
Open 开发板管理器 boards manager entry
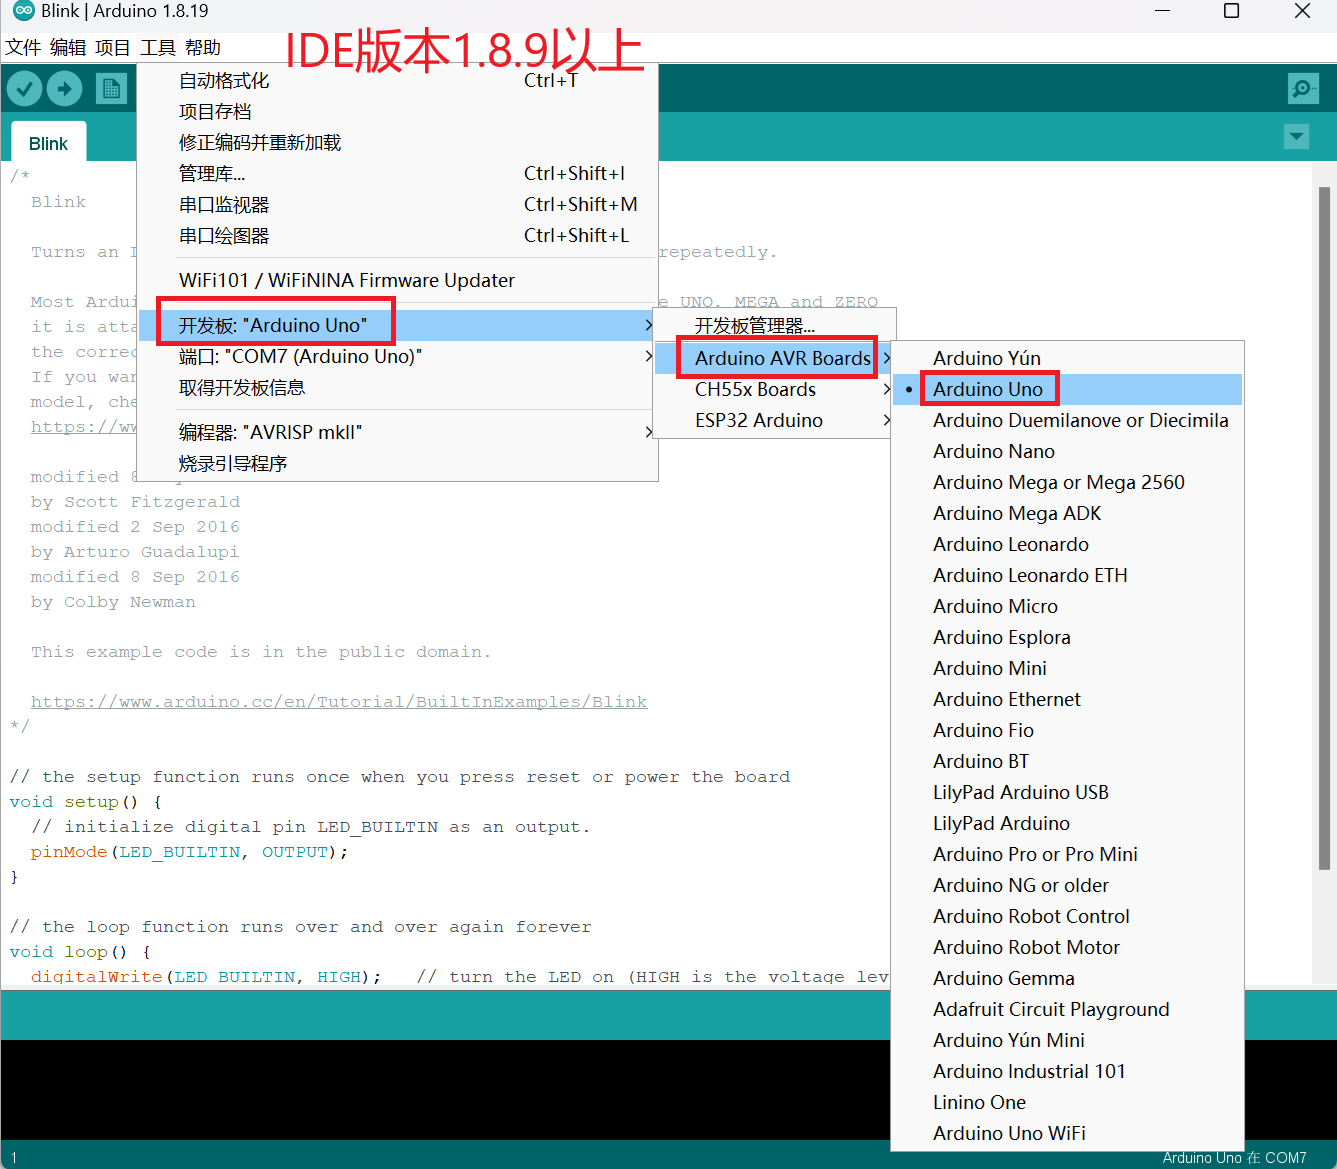[754, 326]
